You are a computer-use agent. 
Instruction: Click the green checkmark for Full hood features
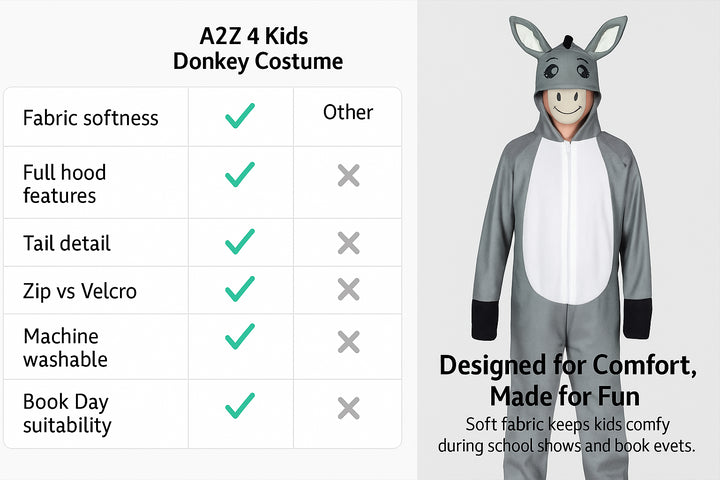click(x=240, y=174)
